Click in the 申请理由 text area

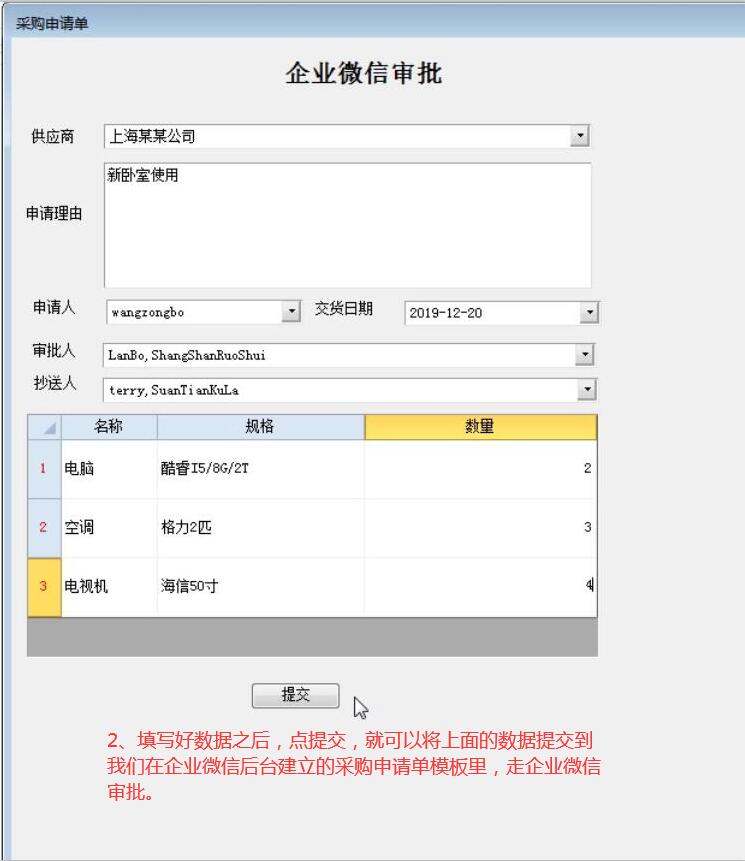tap(348, 225)
